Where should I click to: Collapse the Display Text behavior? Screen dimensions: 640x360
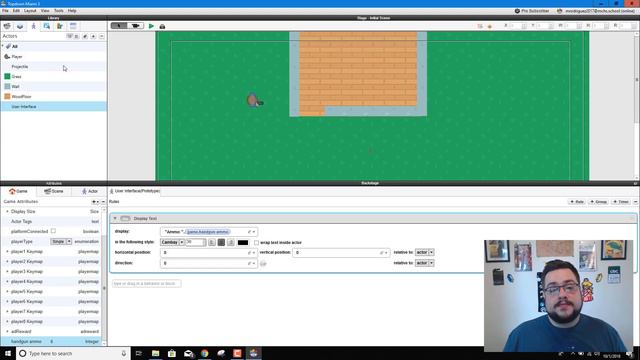[x=115, y=218]
